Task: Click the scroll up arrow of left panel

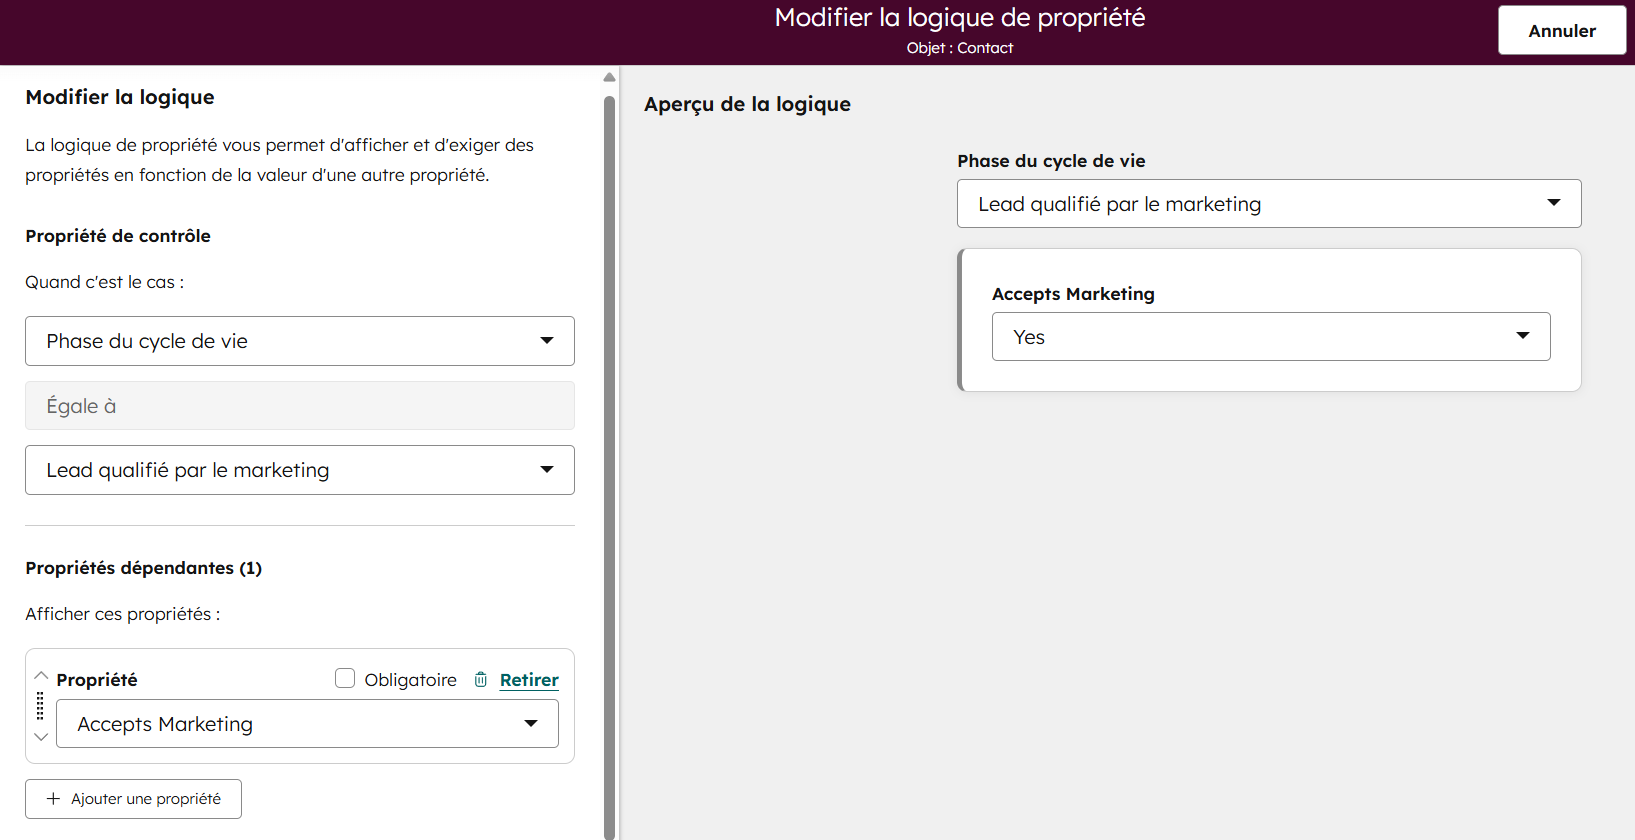Action: [609, 77]
